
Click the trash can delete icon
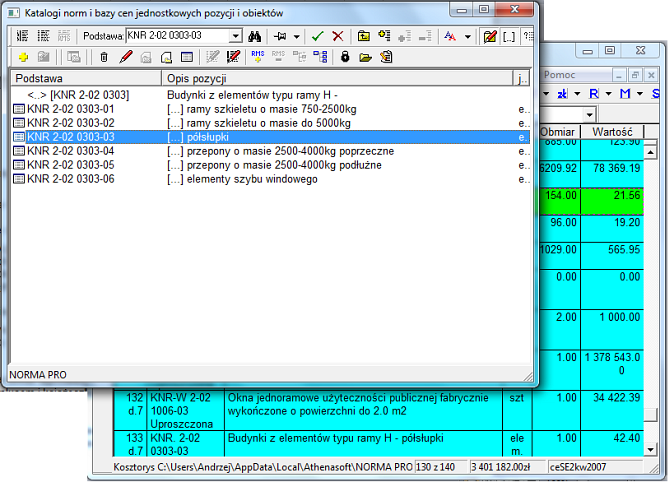pyautogui.click(x=104, y=58)
